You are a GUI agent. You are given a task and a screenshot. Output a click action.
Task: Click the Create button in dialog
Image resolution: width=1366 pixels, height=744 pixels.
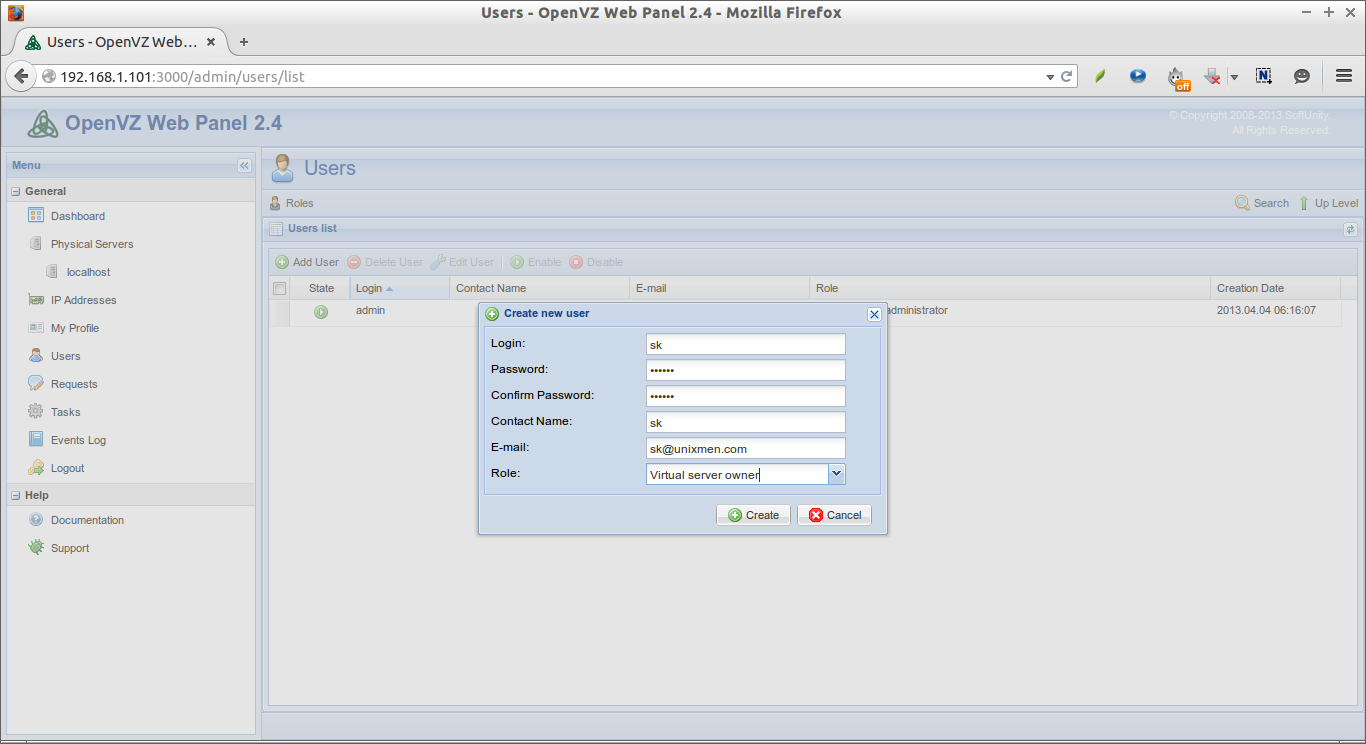pos(753,515)
